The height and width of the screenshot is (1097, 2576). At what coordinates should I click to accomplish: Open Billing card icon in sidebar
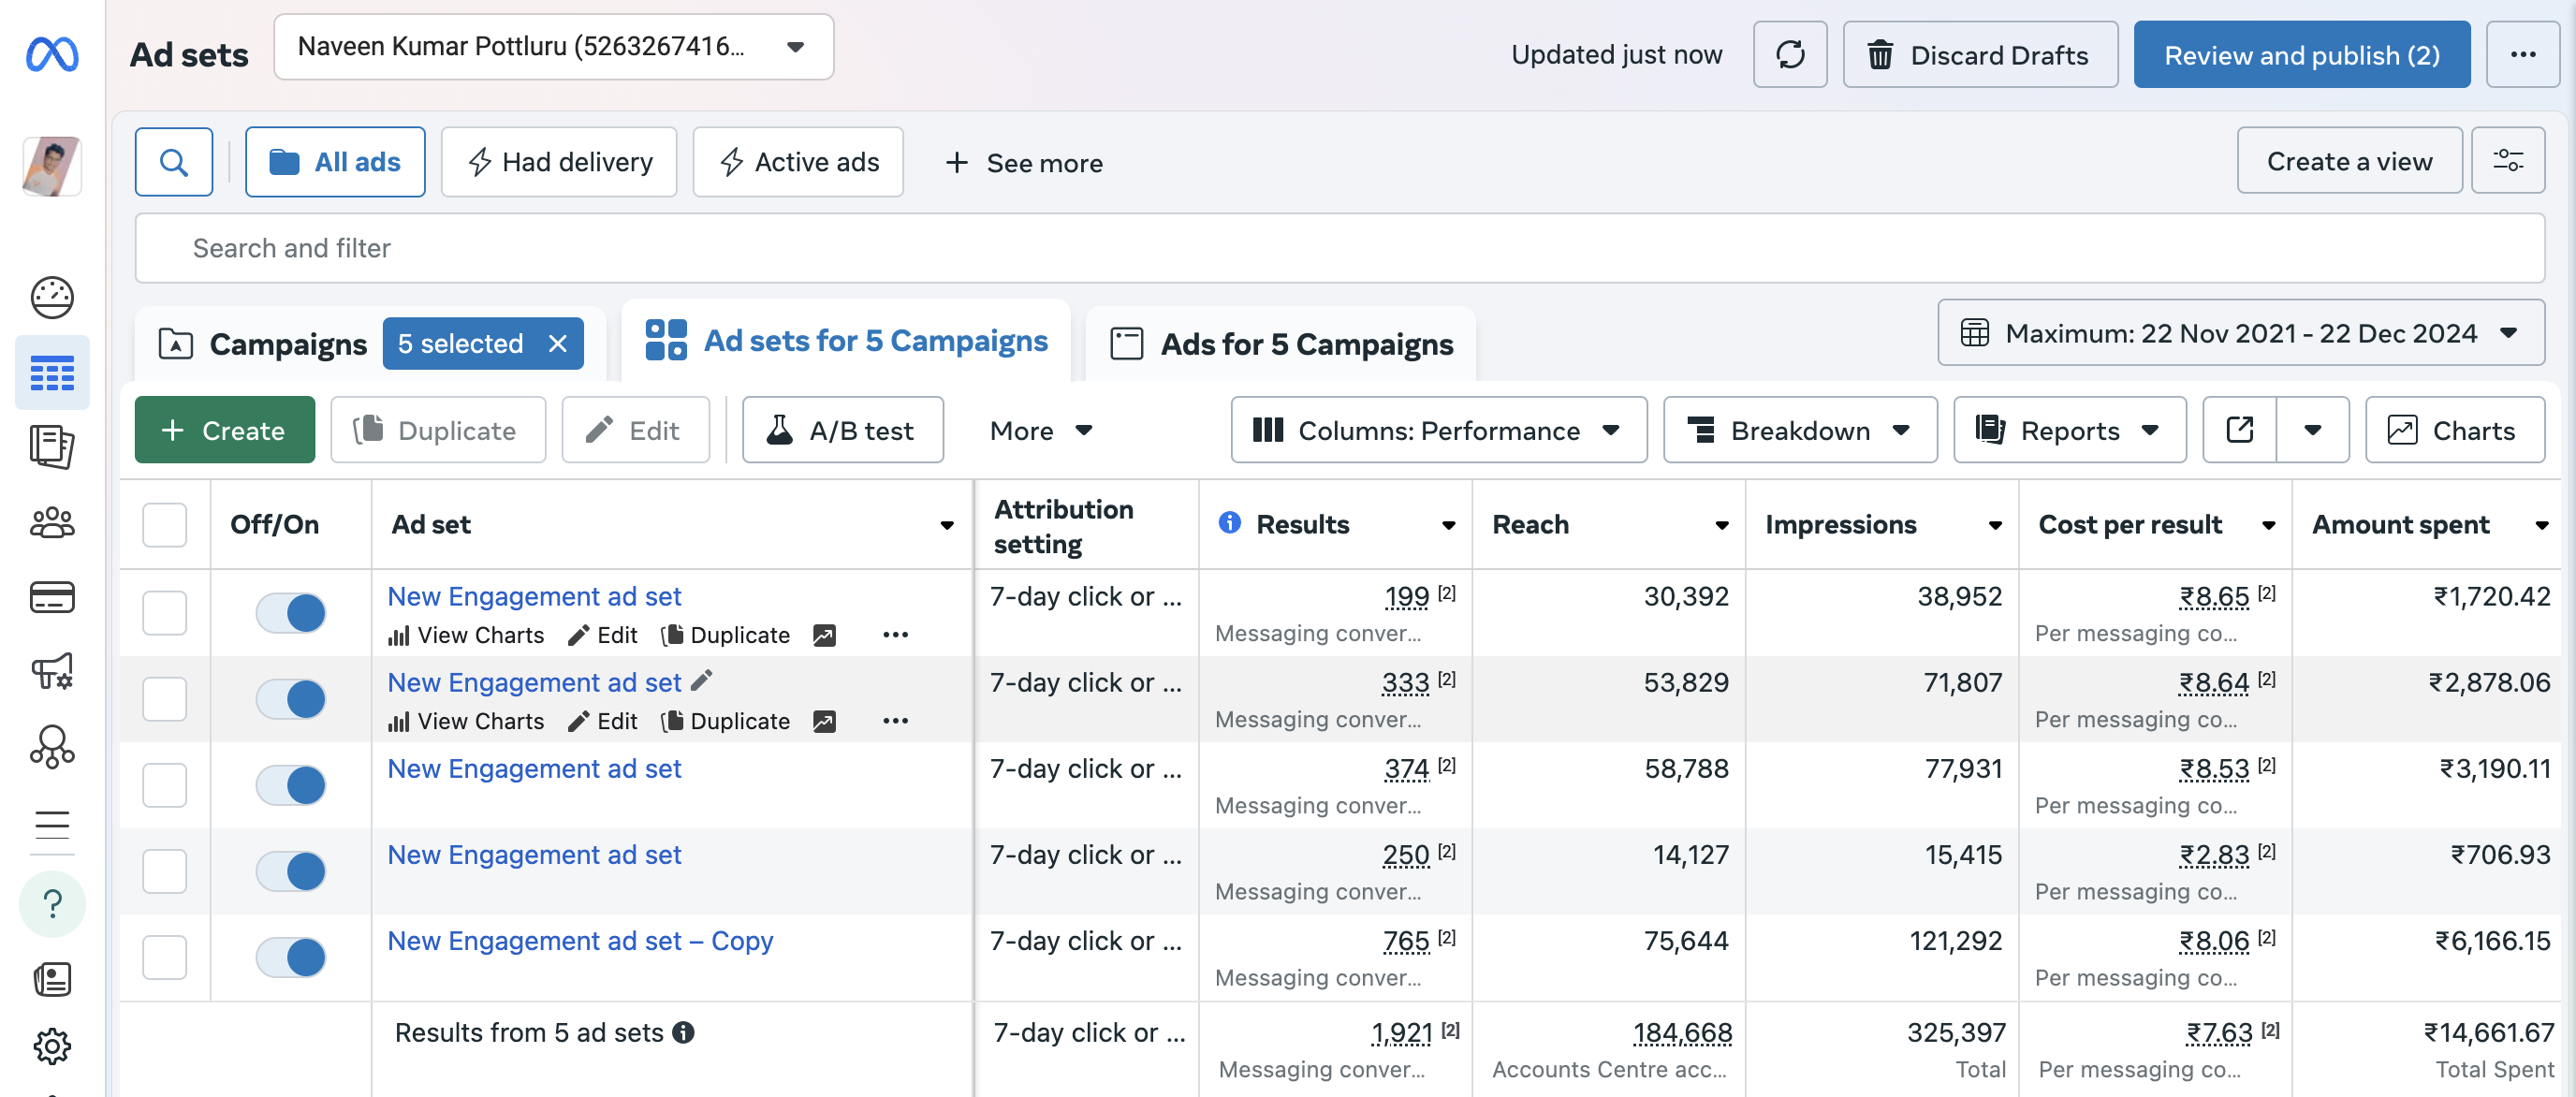pos(52,597)
